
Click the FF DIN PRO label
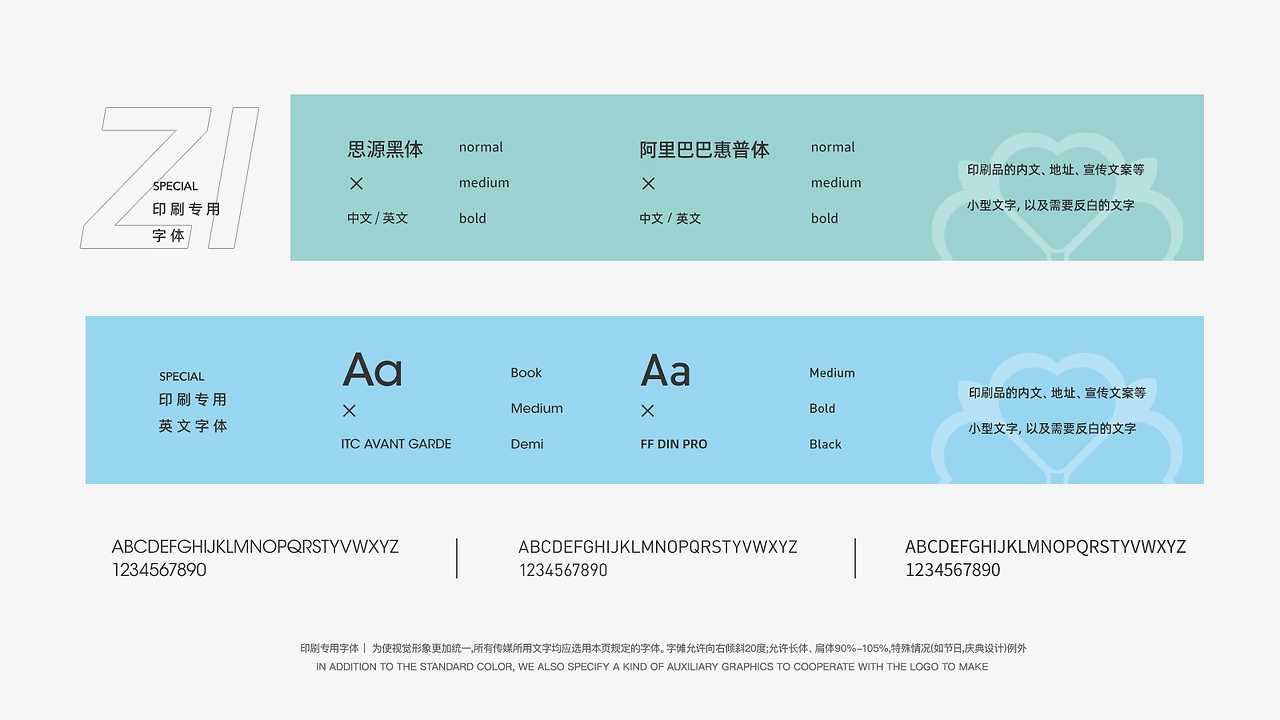[674, 444]
